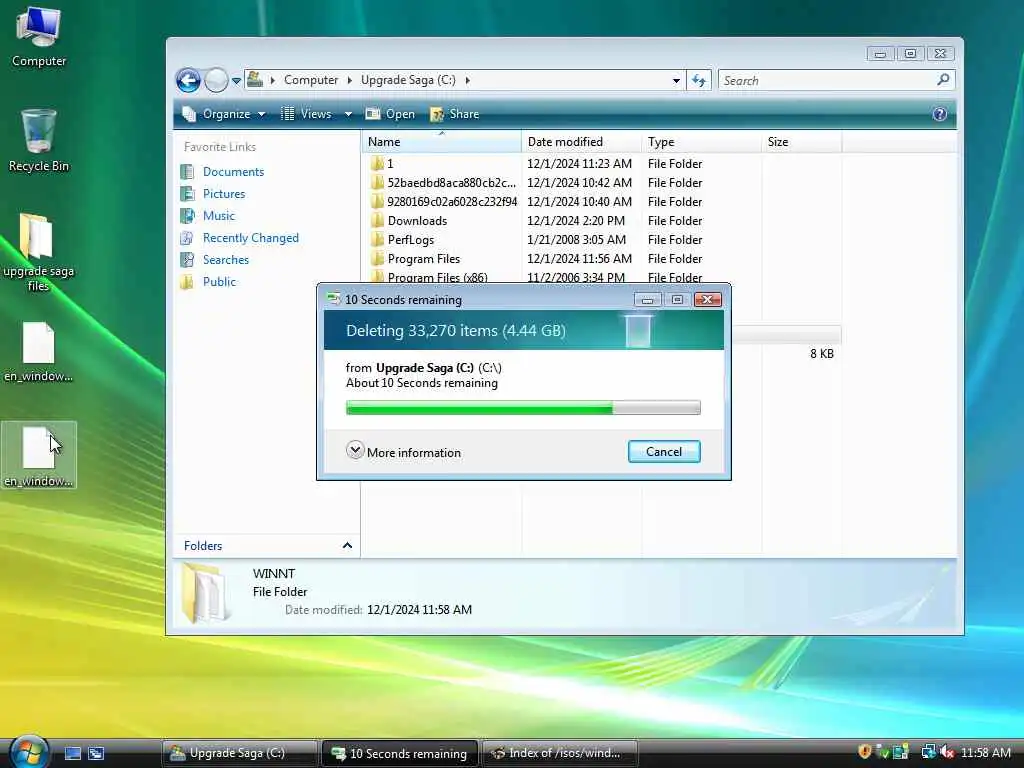
Task: Open the address bar history dropdown
Action: pyautogui.click(x=676, y=80)
